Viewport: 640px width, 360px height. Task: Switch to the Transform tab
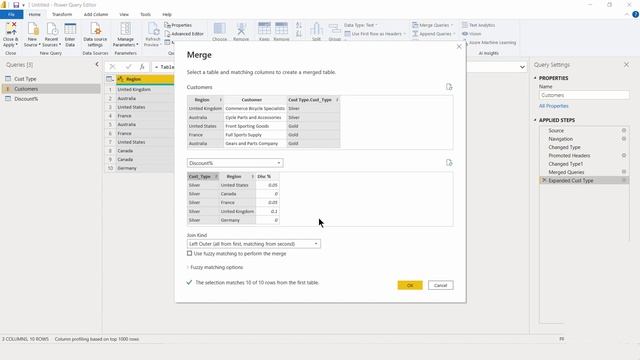(62, 14)
